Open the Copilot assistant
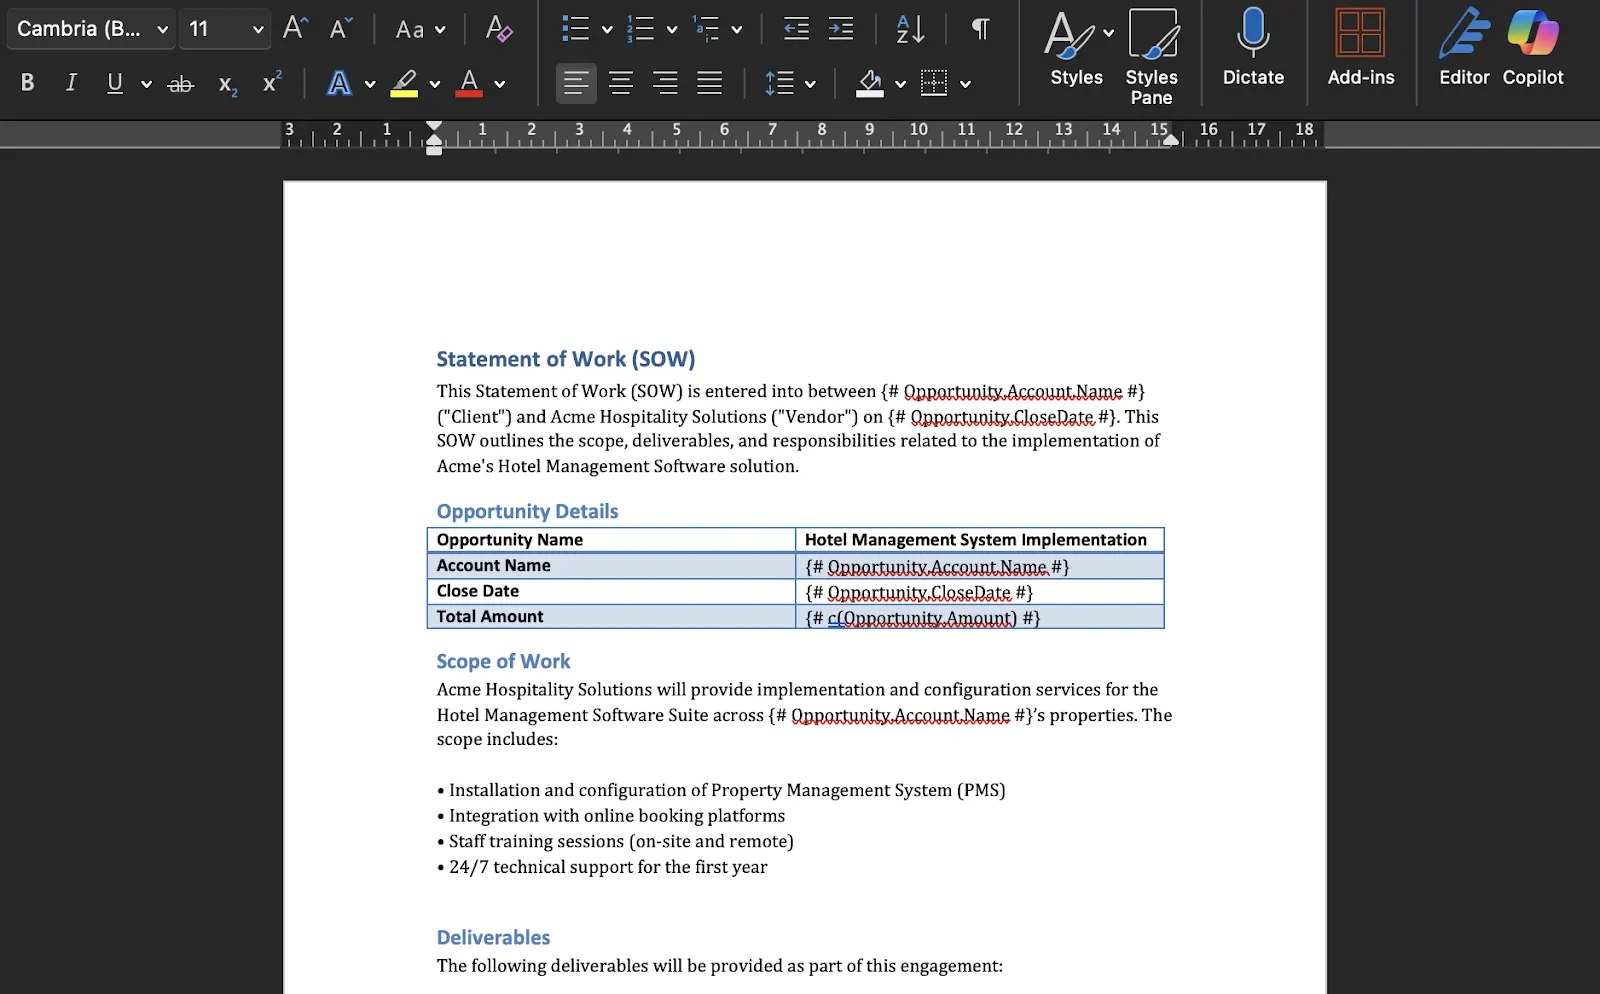1600x994 pixels. pyautogui.click(x=1532, y=47)
